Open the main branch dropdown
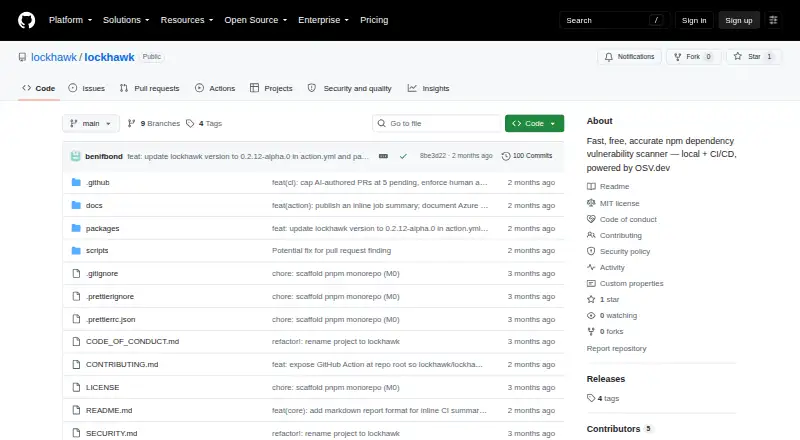Image resolution: width=800 pixels, height=440 pixels. point(91,124)
